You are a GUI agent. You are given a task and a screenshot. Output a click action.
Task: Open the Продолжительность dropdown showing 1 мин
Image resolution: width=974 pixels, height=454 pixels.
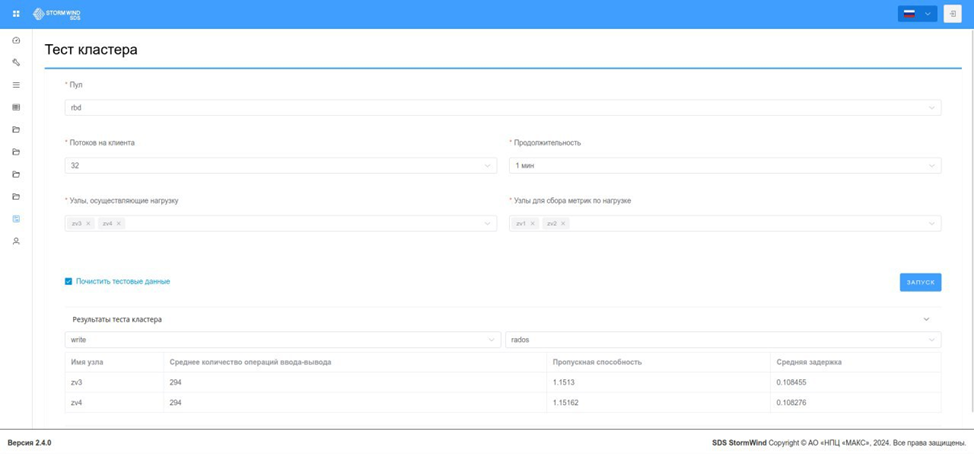coord(725,166)
